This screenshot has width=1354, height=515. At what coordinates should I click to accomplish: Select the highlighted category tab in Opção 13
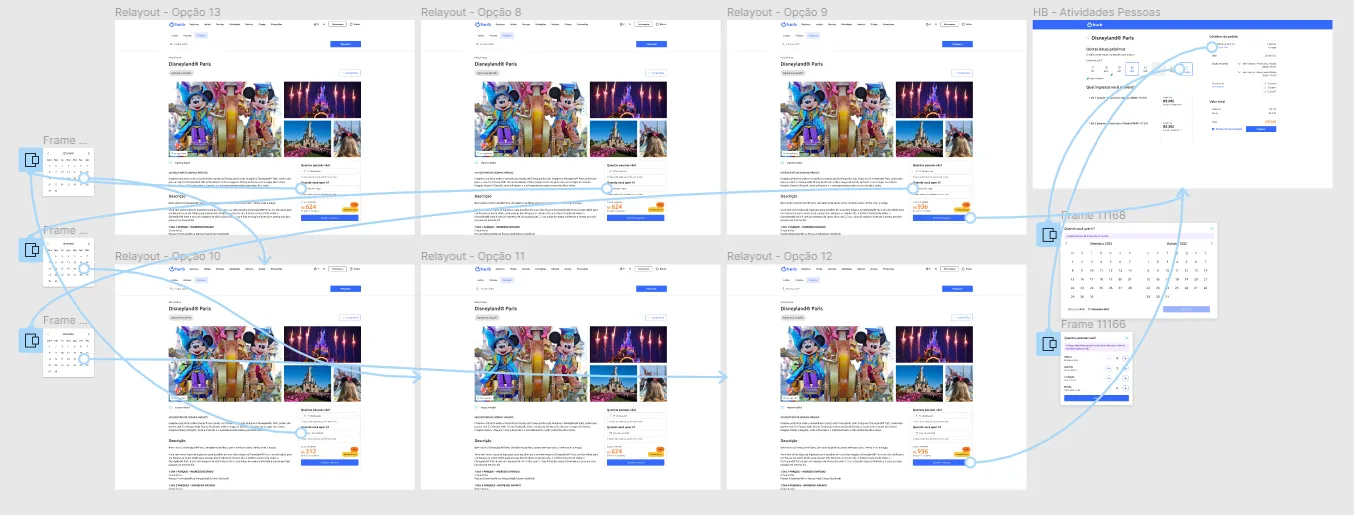pyautogui.click(x=201, y=35)
